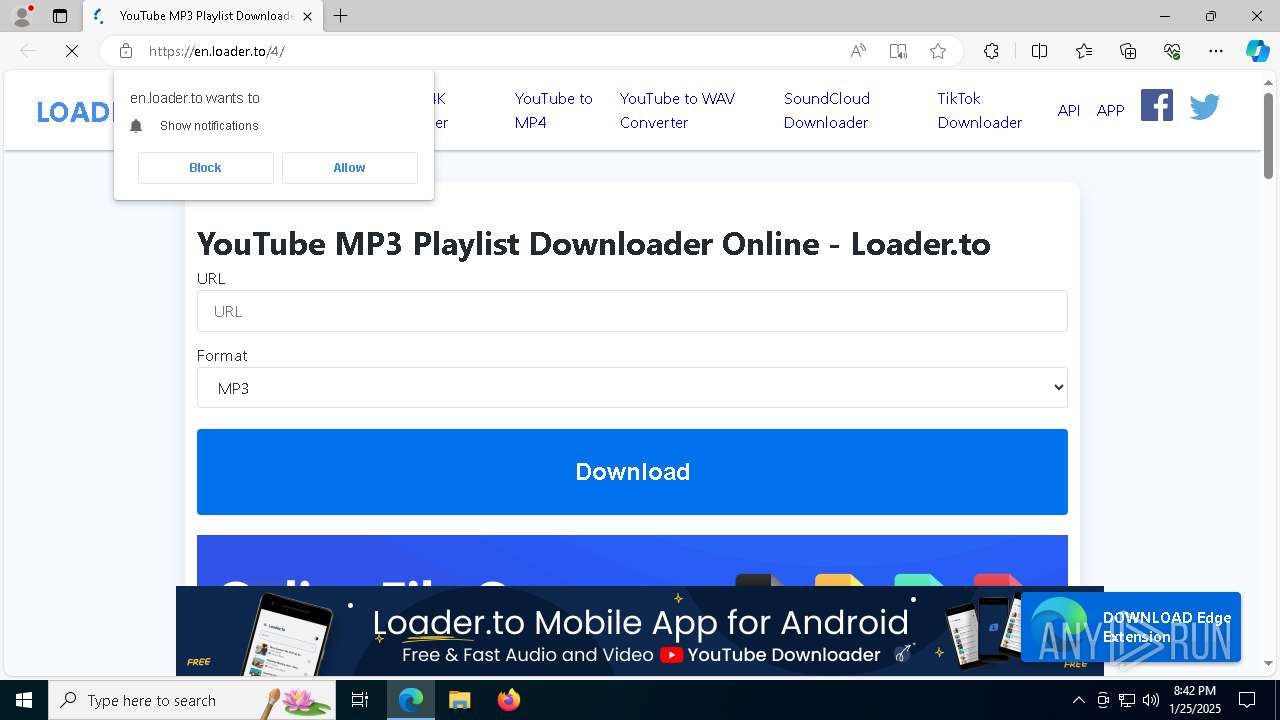The height and width of the screenshot is (720, 1280).
Task: Click the blue Download button
Action: point(632,472)
